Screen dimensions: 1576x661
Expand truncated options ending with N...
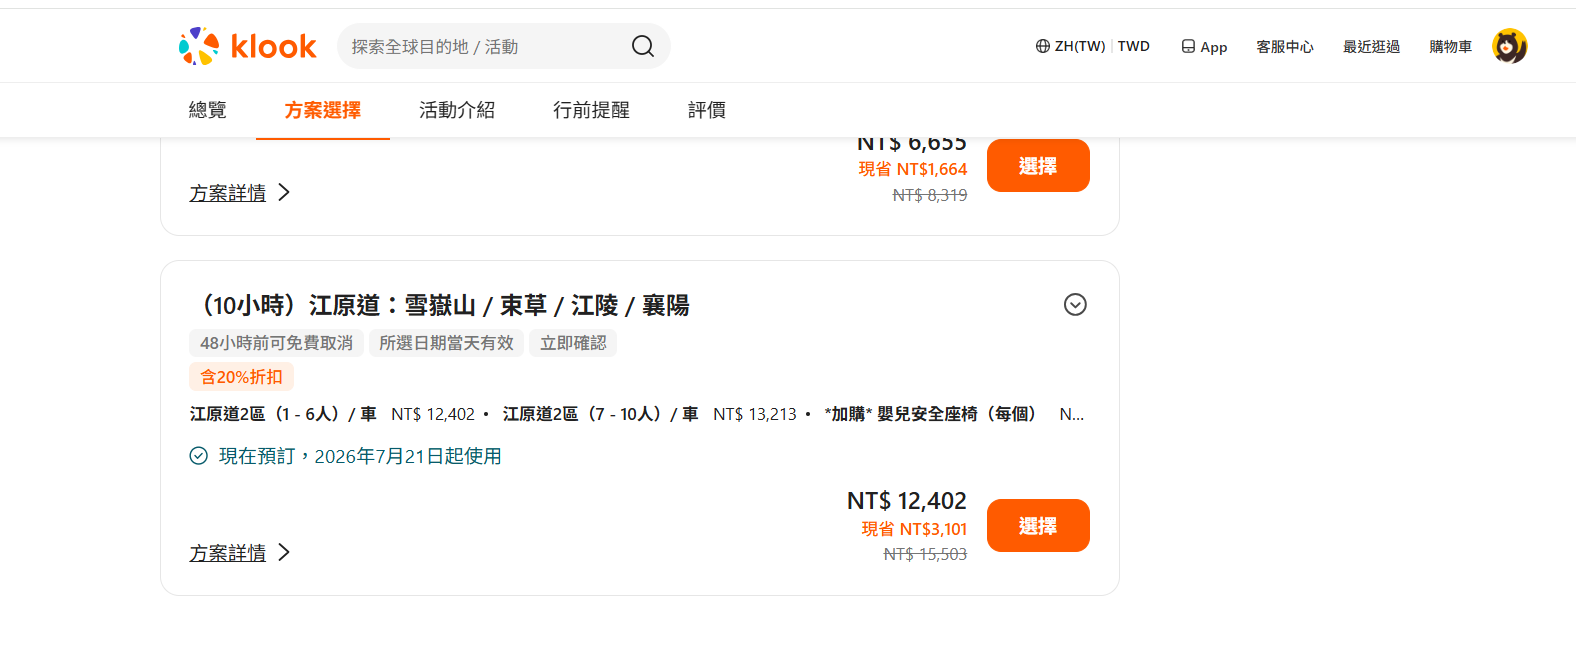(x=1071, y=414)
